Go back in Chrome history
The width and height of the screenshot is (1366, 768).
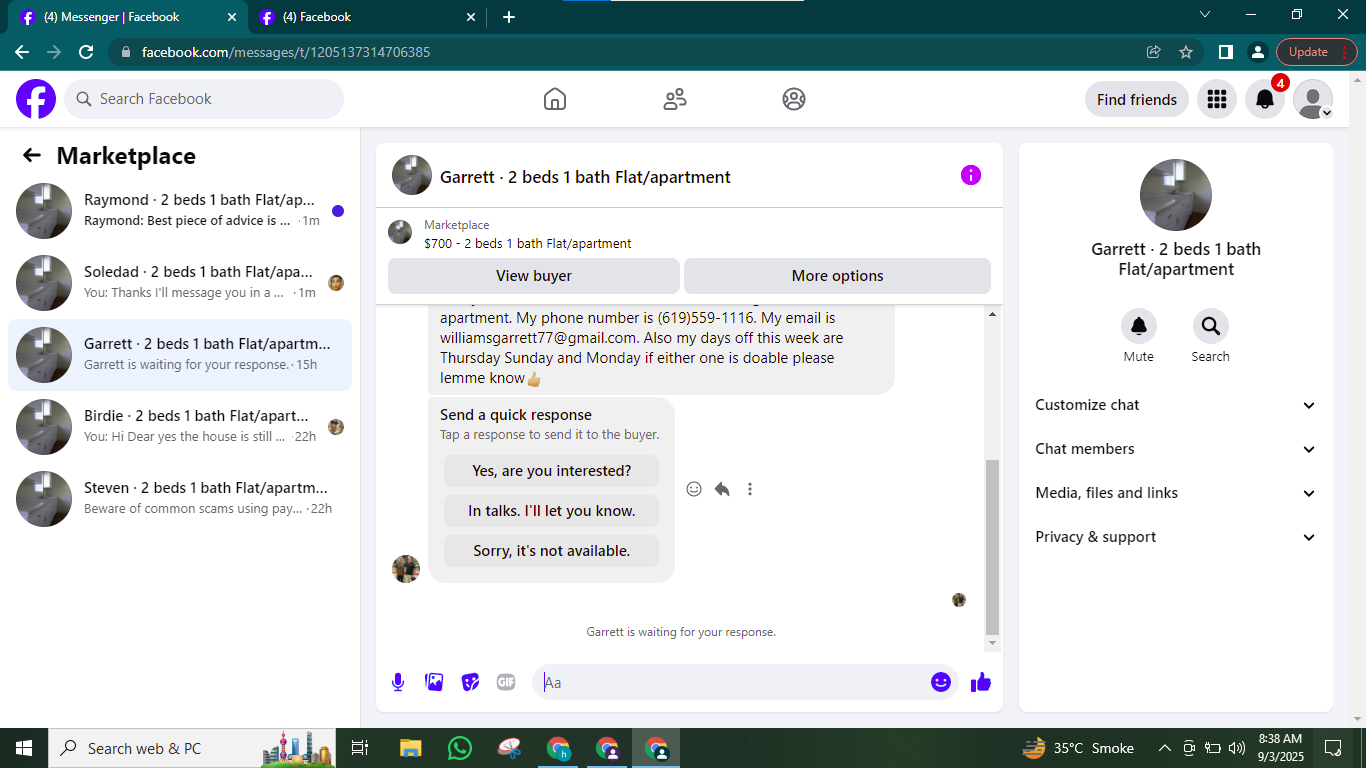click(x=22, y=52)
